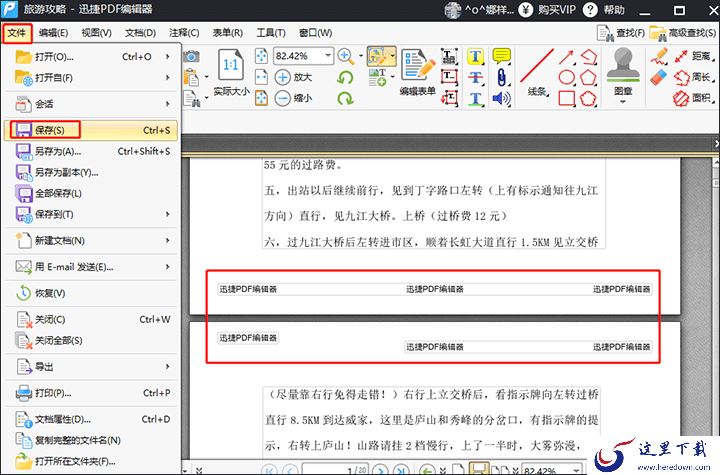
Task: Select the sound annotation speaker tool
Action: [501, 98]
